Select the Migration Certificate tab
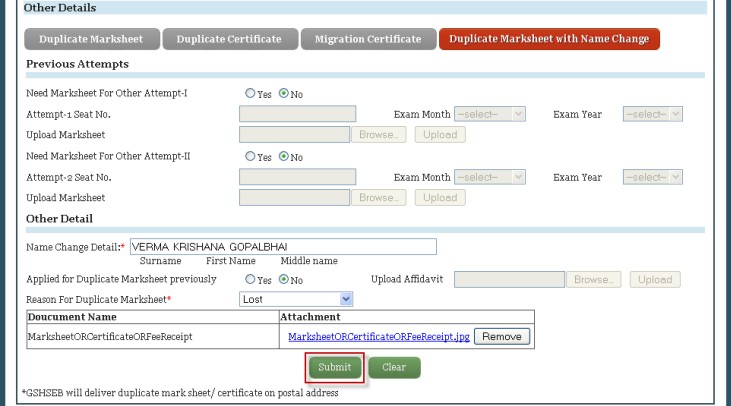This screenshot has width=731, height=406. tap(367, 39)
